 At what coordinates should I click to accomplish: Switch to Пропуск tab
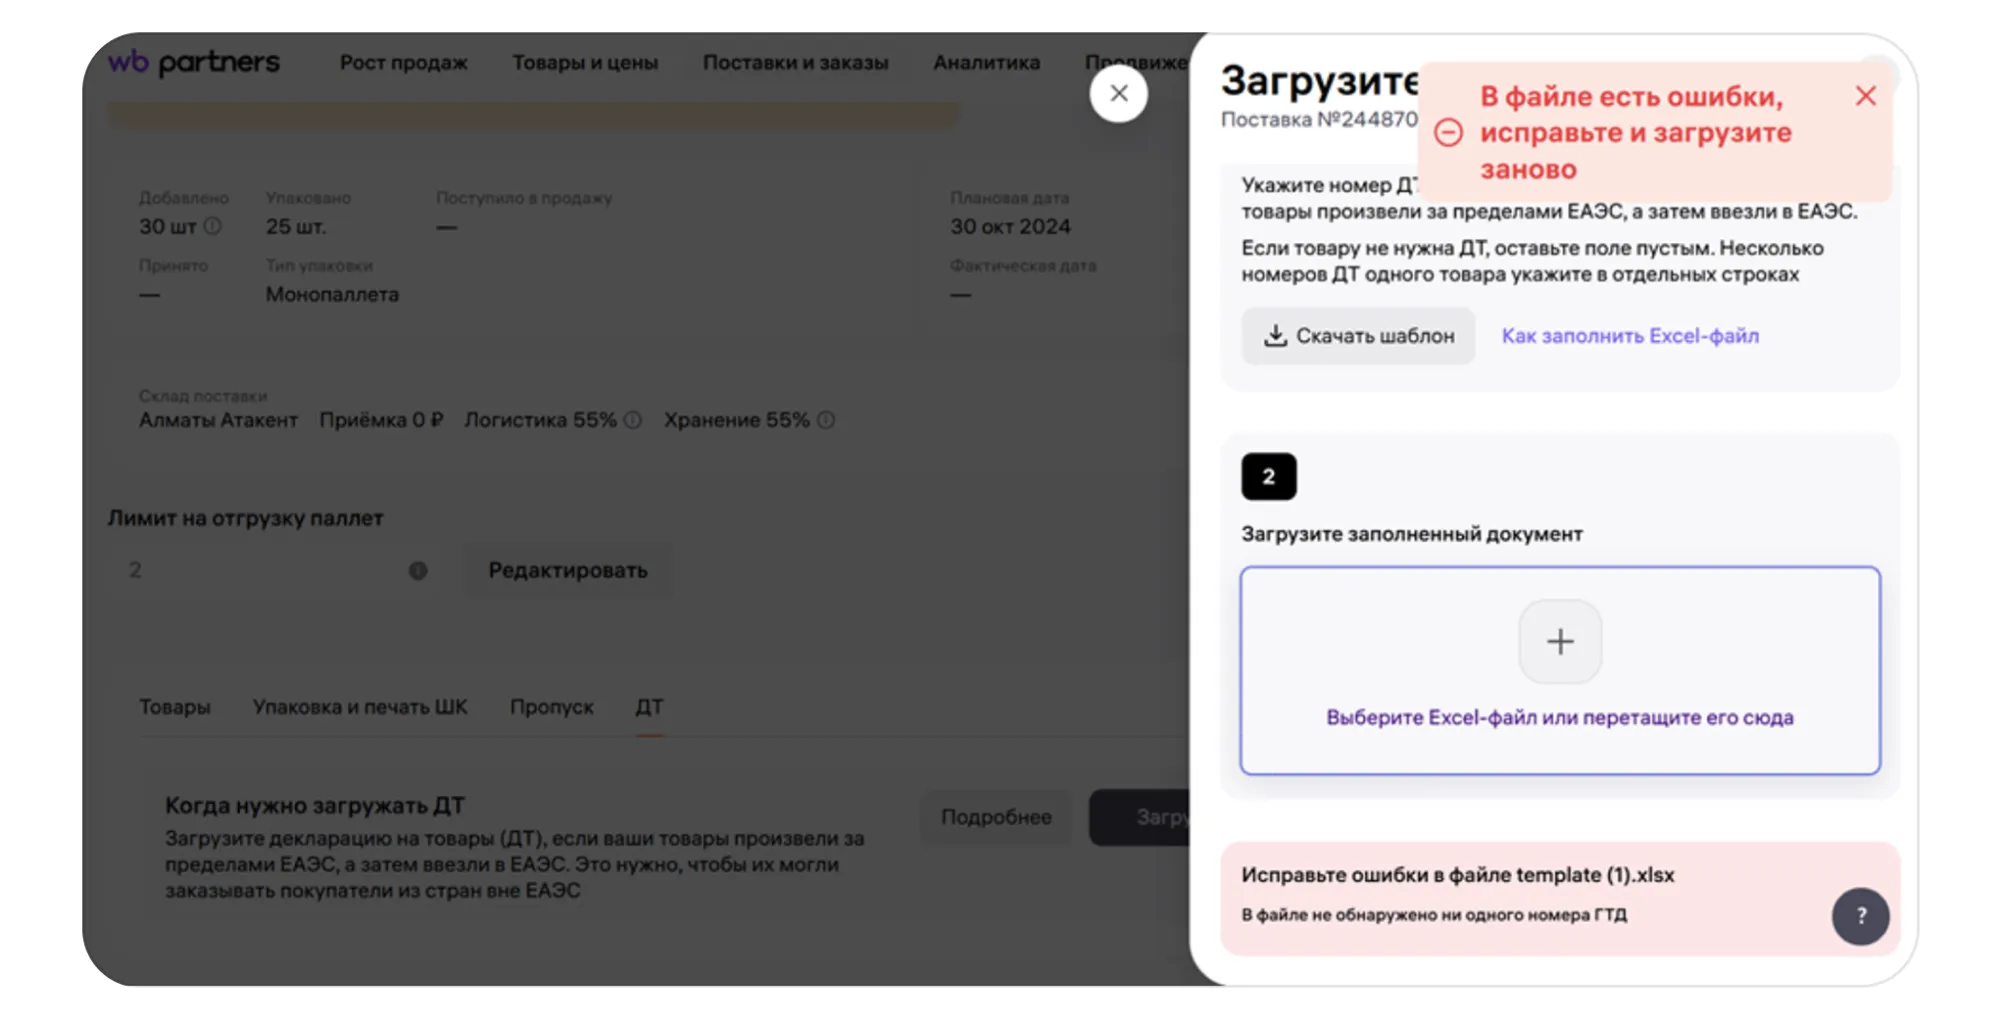point(552,706)
